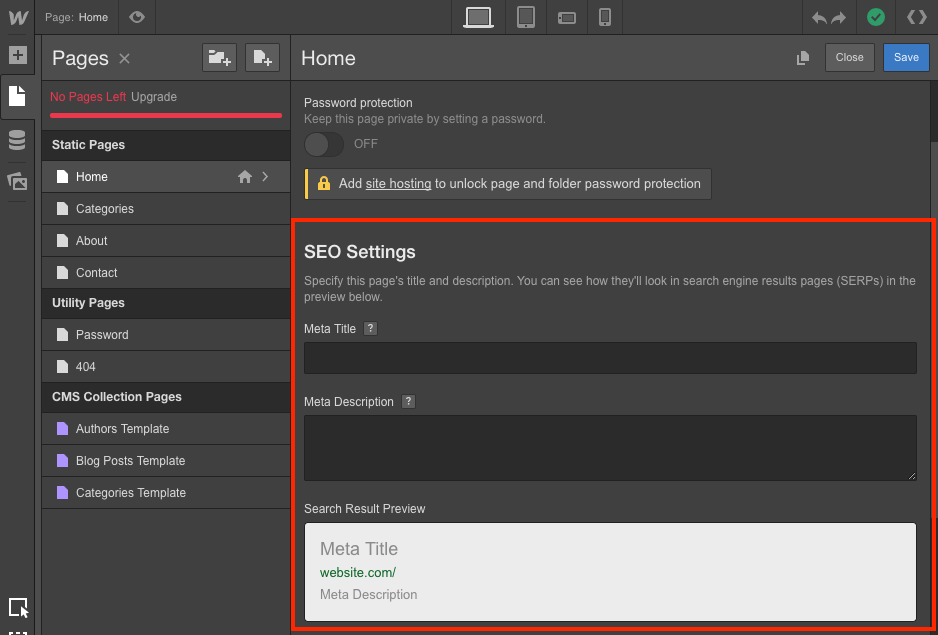Open the CMS Collections database icon
938x635 pixels.
[17, 140]
